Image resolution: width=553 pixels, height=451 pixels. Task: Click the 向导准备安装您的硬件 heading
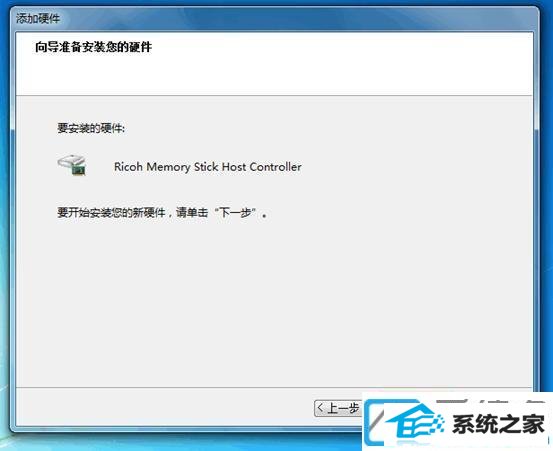[x=93, y=47]
